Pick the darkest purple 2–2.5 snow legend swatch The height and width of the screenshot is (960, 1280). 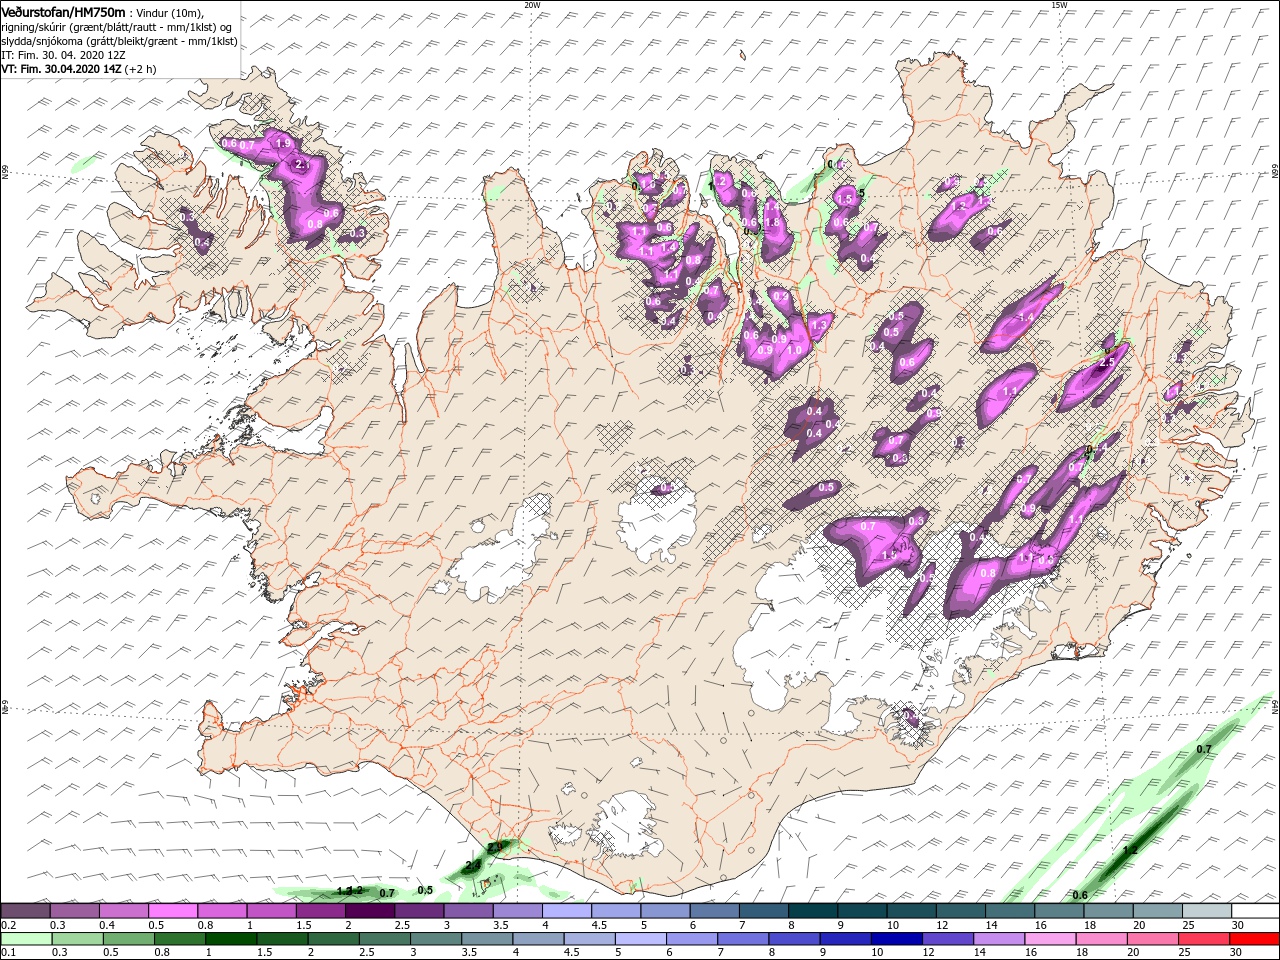click(369, 911)
